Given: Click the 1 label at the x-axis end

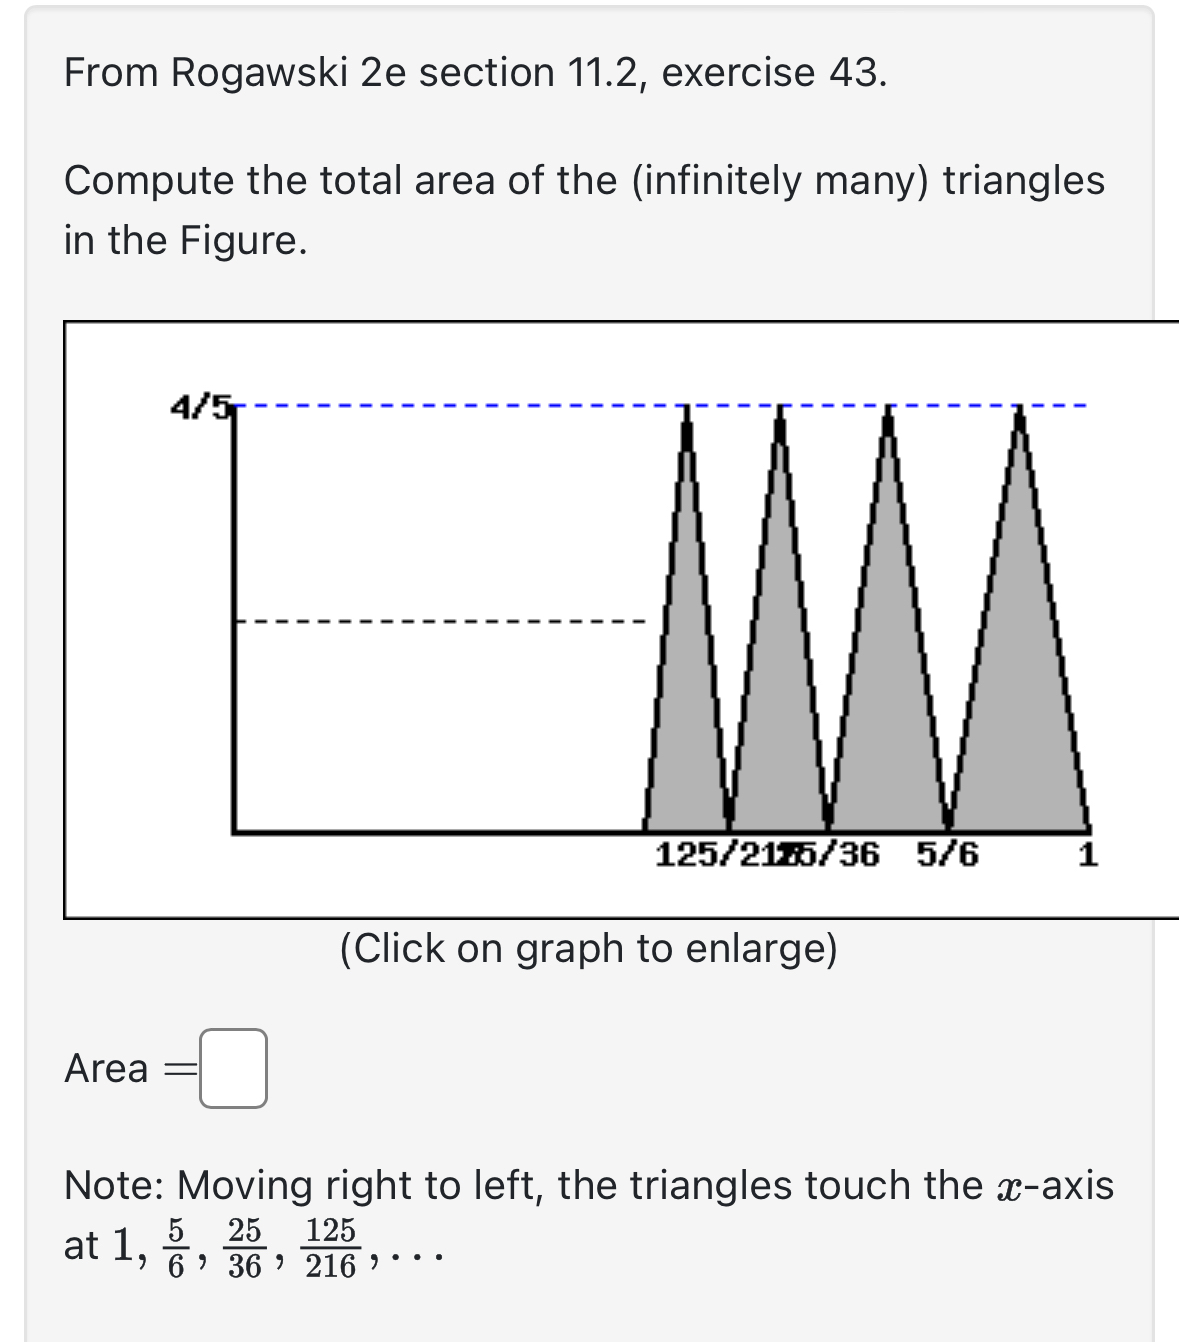Looking at the screenshot, I should coord(1088,854).
